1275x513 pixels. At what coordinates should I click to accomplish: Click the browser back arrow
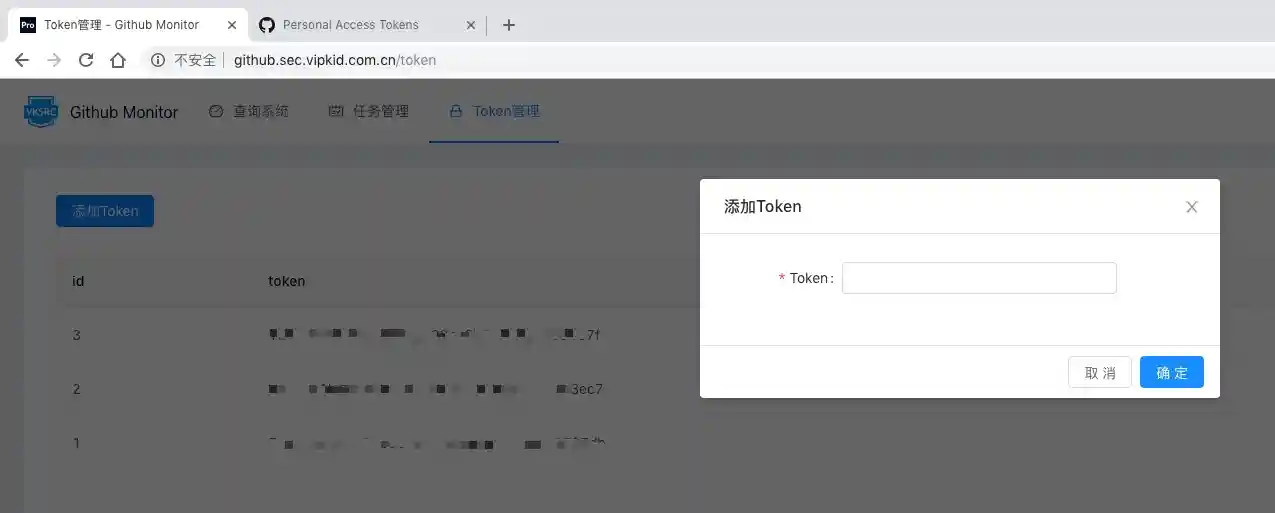[x=22, y=60]
